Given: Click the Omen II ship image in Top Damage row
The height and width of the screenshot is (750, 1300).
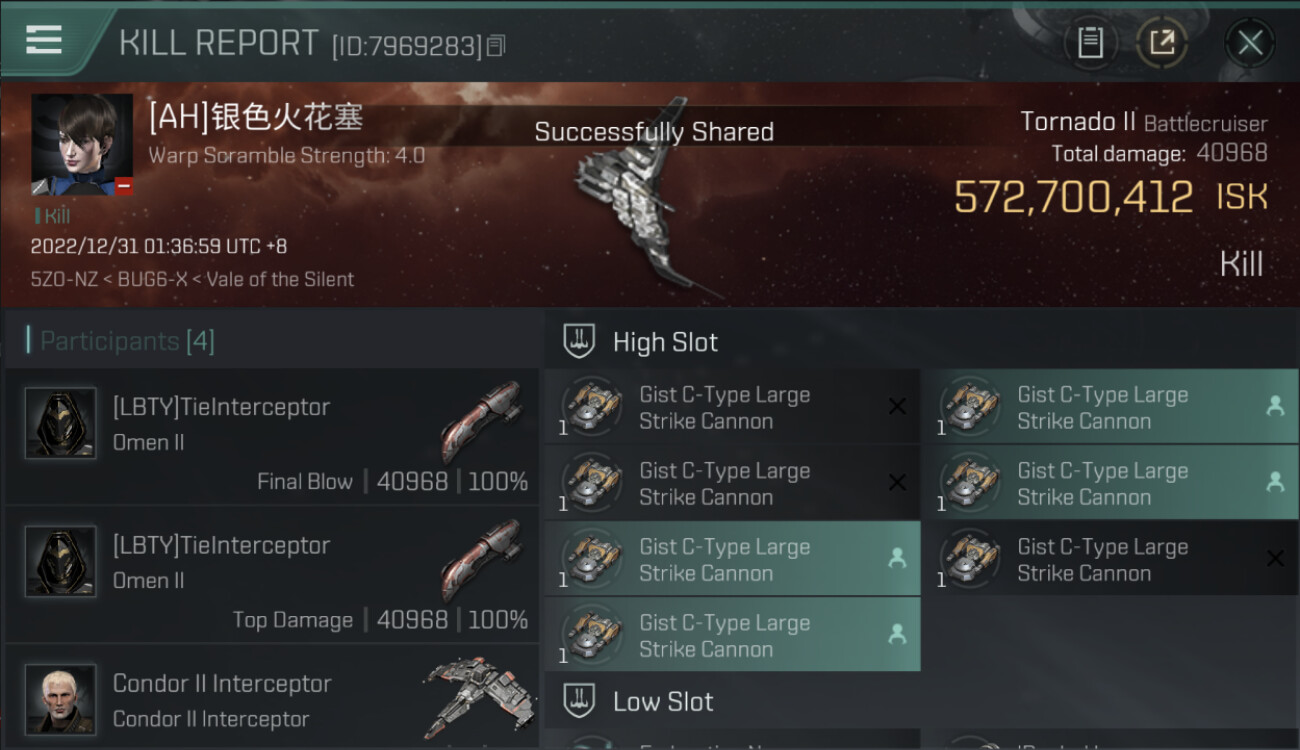Looking at the screenshot, I should [483, 559].
